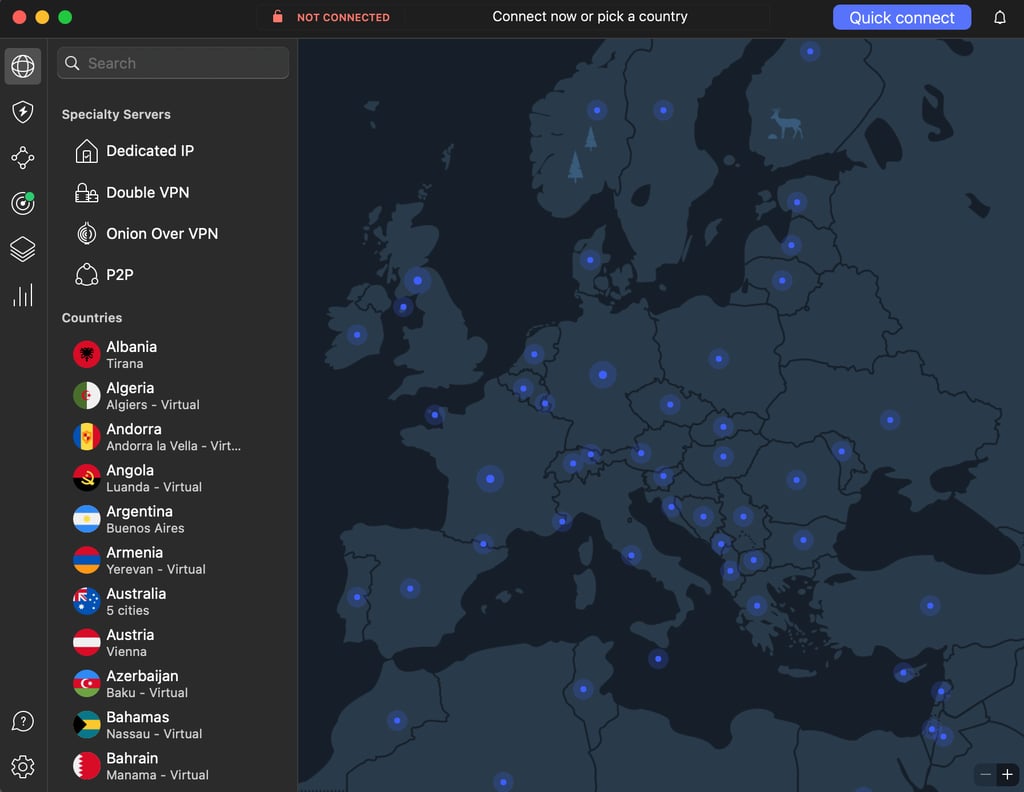
Task: Open the stacked layers icon in sidebar
Action: point(23,249)
